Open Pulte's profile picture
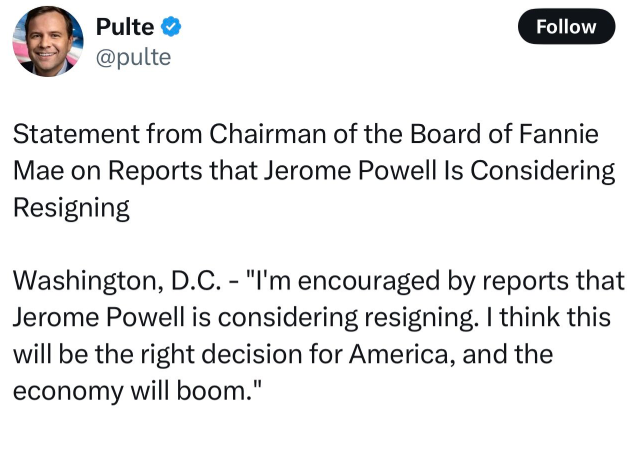 point(46,41)
